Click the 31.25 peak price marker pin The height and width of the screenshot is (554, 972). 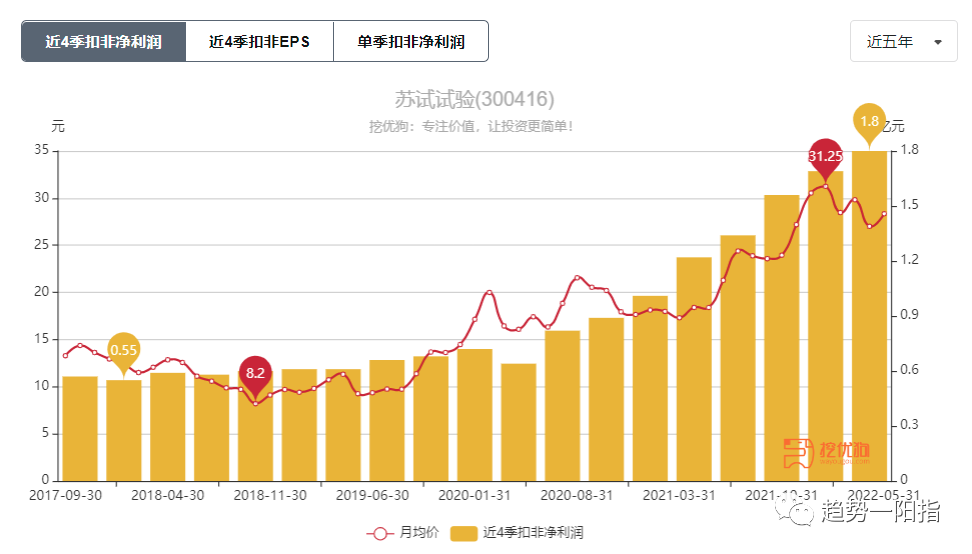pos(825,159)
